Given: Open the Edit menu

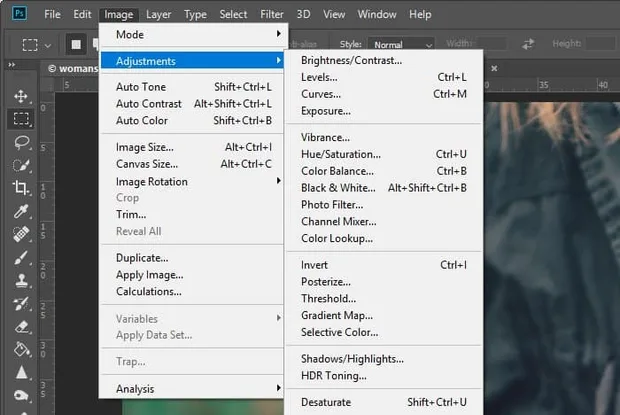Looking at the screenshot, I should (x=82, y=15).
